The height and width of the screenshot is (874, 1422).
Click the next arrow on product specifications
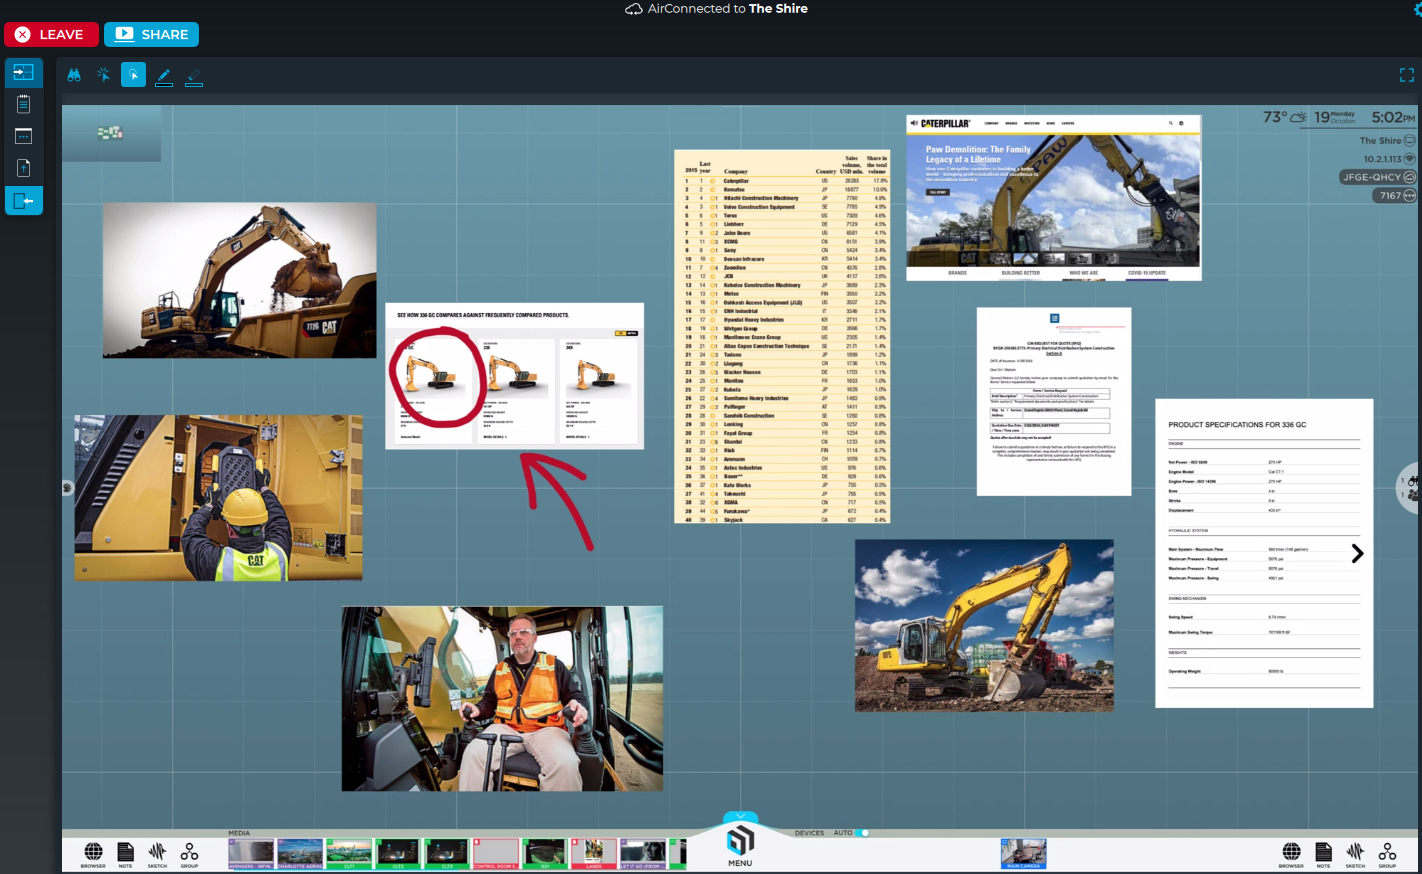point(1357,553)
